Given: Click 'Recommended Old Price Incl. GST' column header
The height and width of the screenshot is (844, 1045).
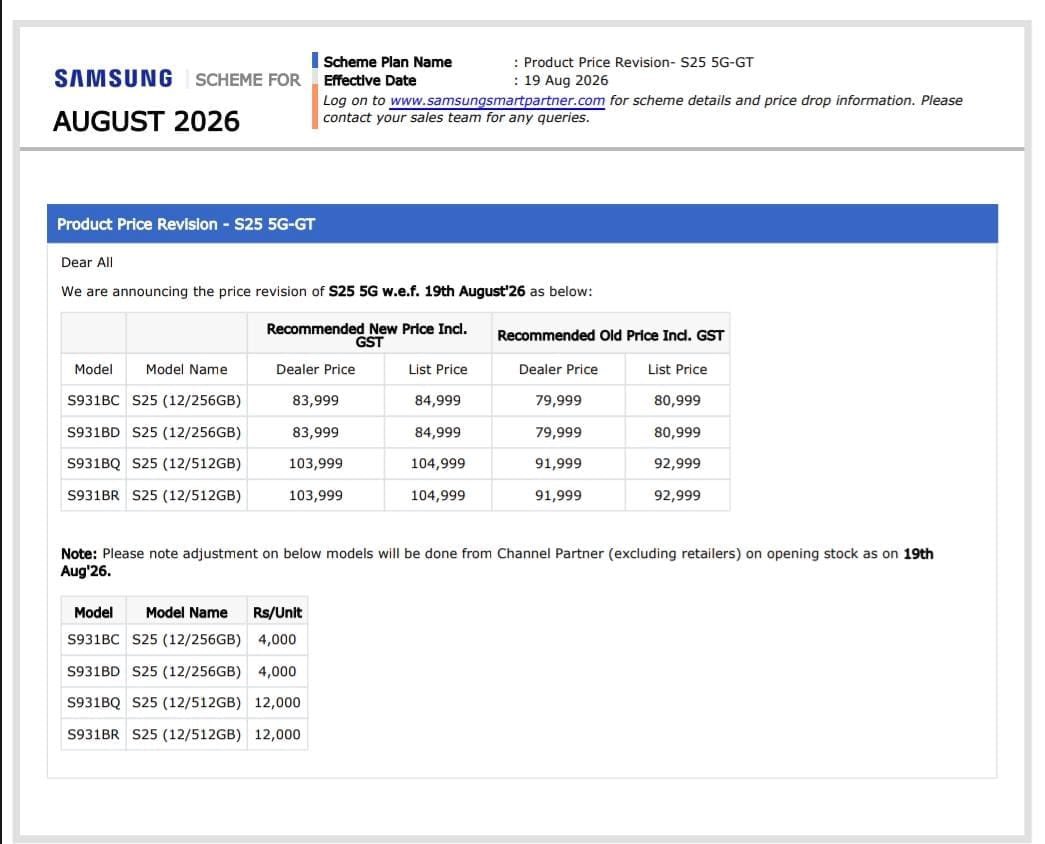Looking at the screenshot, I should click(x=610, y=335).
